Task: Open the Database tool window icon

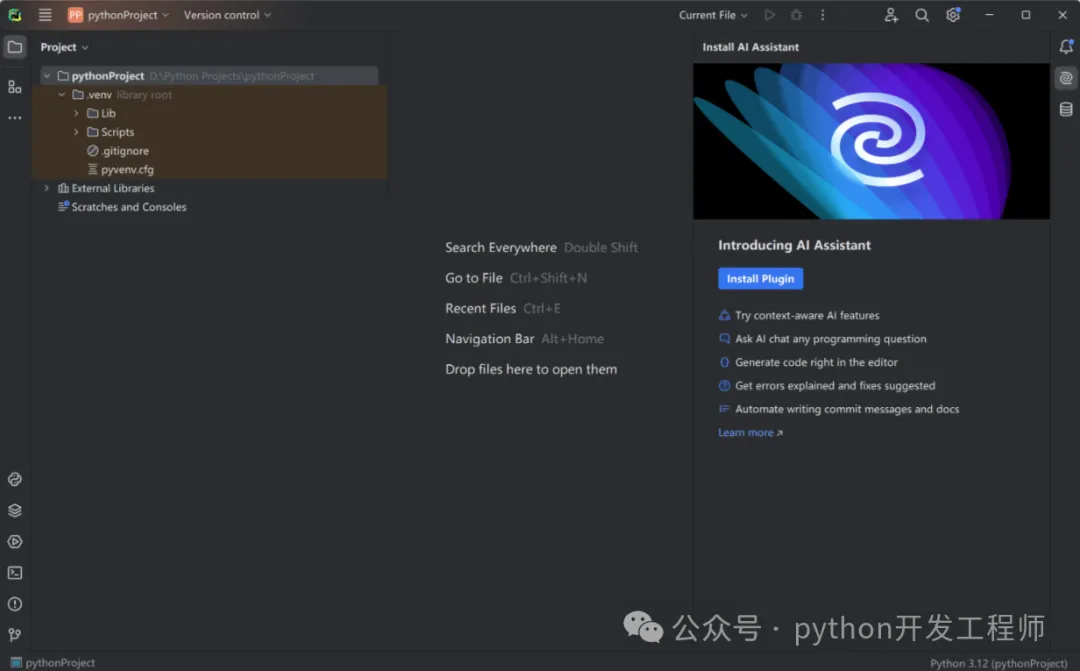Action: tap(1066, 109)
